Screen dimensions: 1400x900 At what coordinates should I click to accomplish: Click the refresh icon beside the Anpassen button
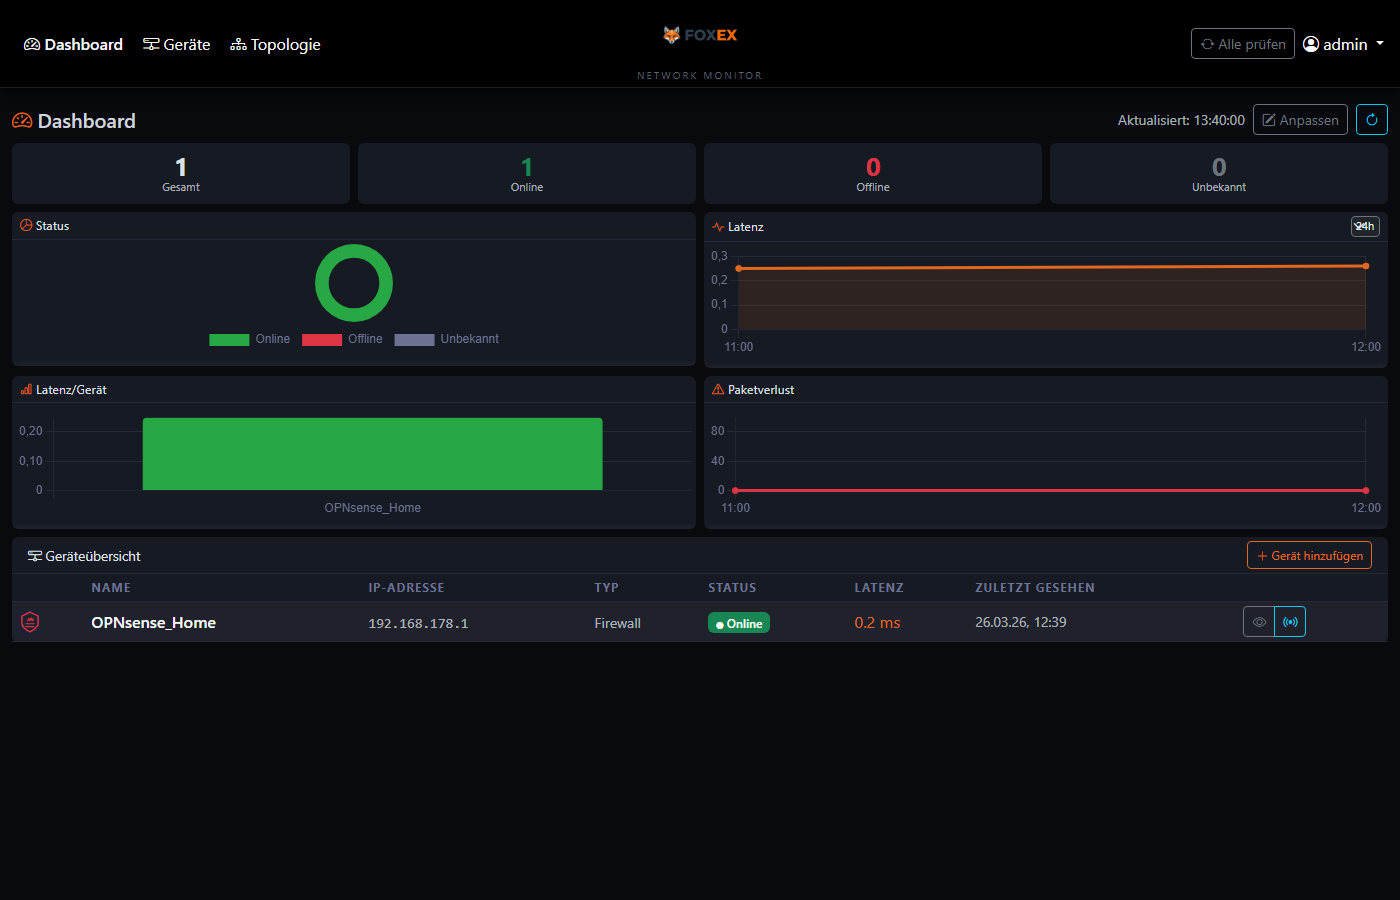pos(1371,119)
